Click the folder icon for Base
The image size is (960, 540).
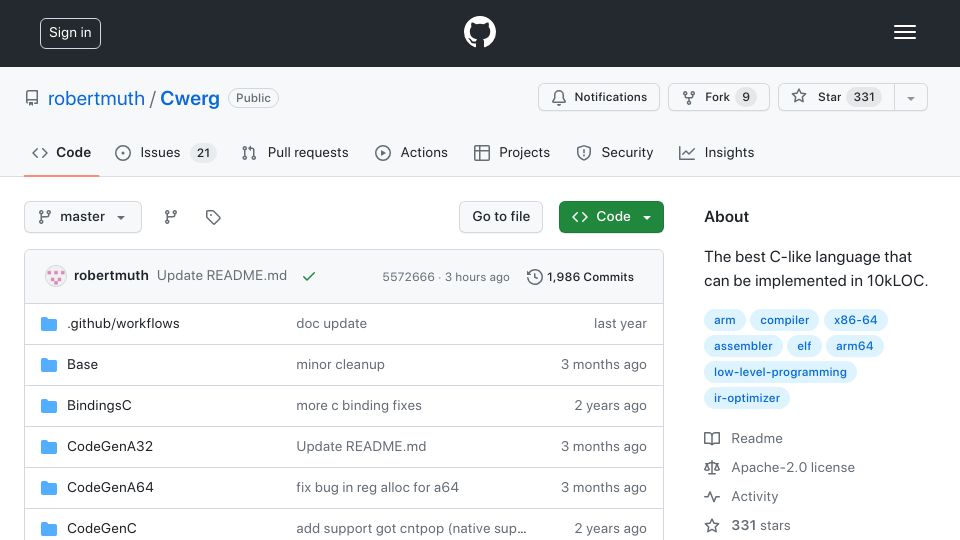point(49,365)
